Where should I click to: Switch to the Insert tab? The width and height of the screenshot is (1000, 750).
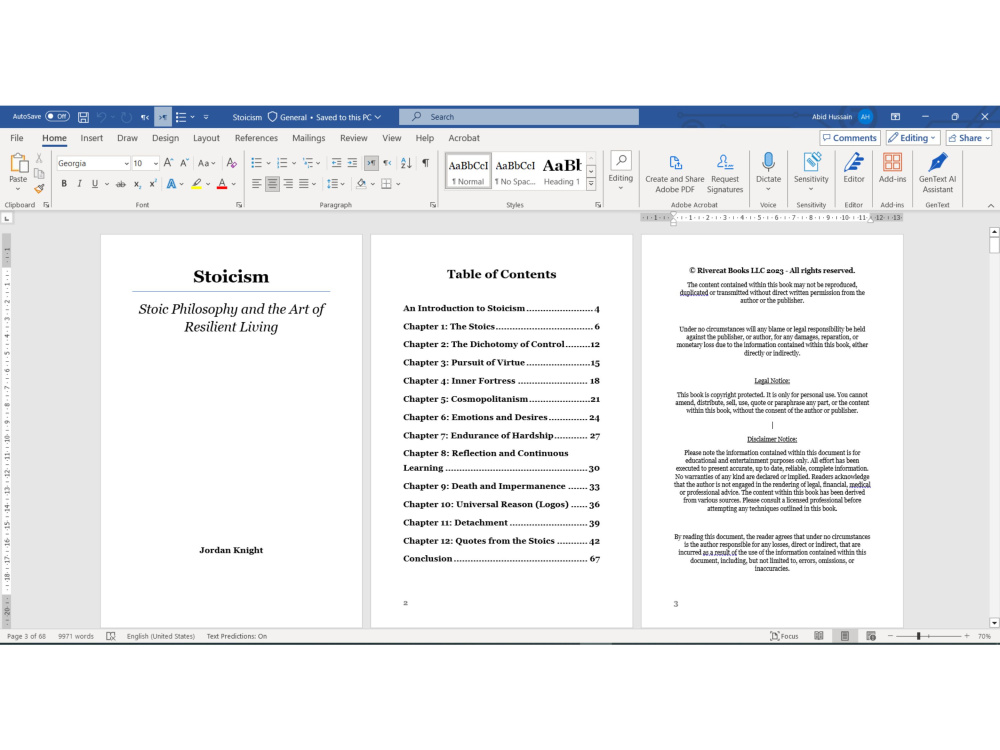(x=91, y=138)
